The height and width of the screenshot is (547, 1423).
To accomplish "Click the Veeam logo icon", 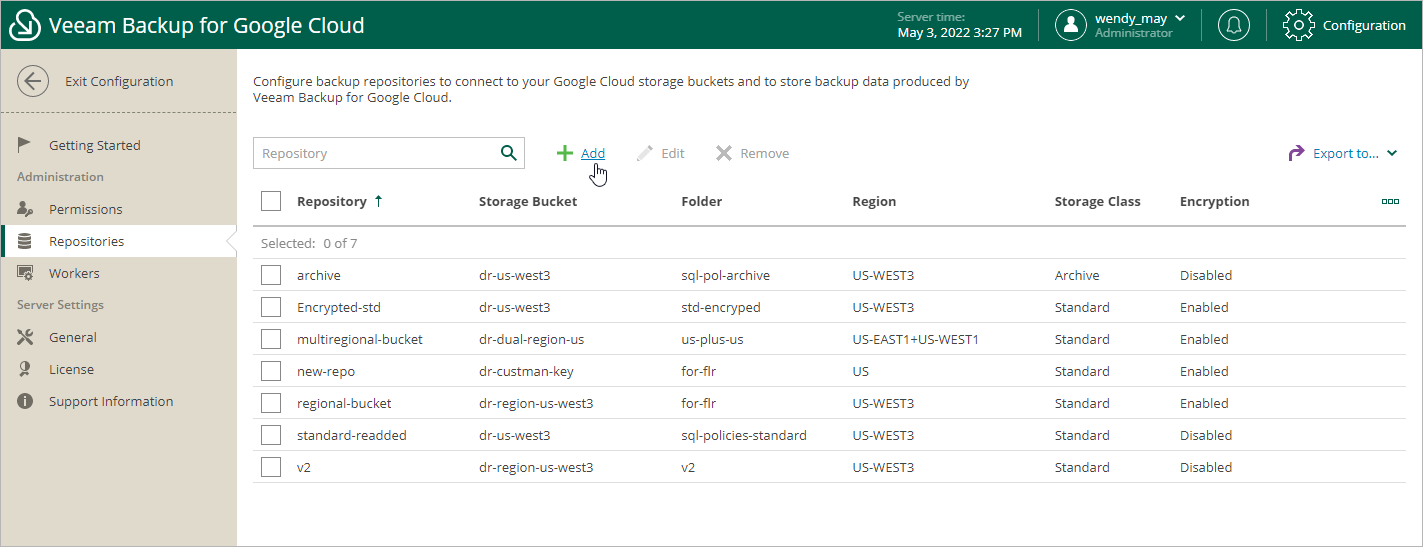I will (25, 25).
